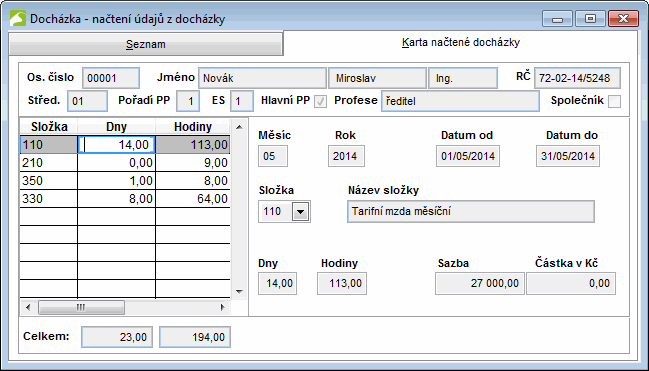Click the Hodiny column header
Viewport: 649px width, 371px height.
[x=193, y=127]
